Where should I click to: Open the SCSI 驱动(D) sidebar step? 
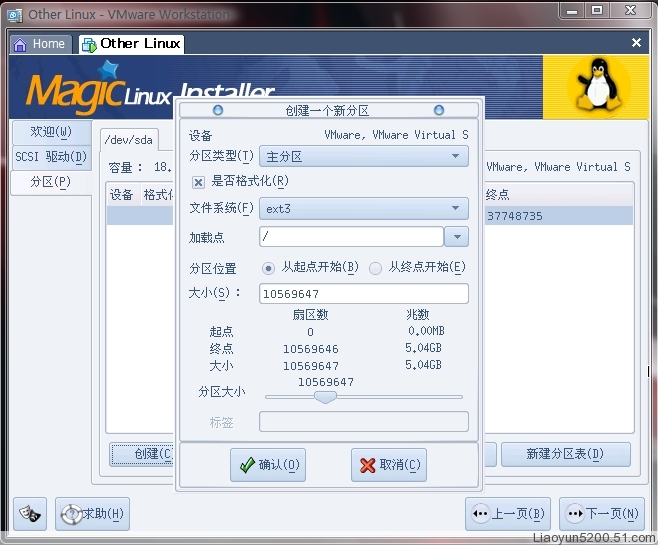coord(52,157)
